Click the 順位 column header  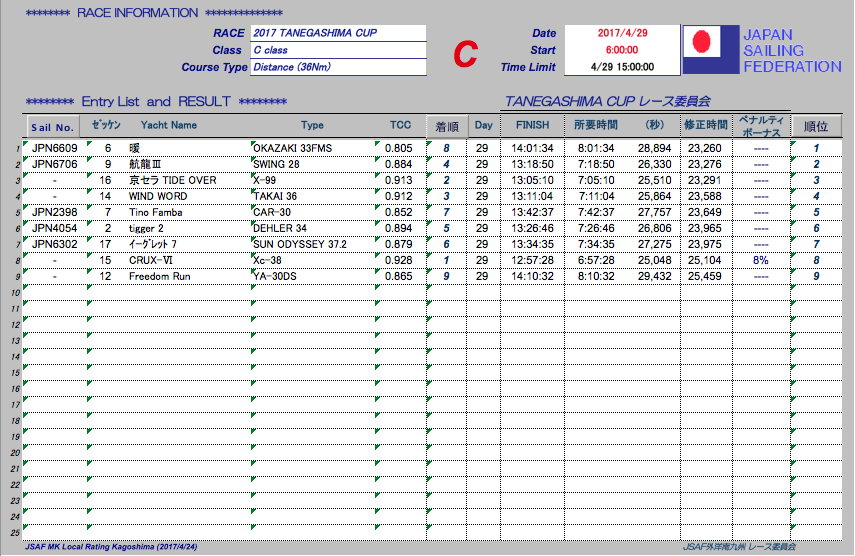pyautogui.click(x=816, y=126)
